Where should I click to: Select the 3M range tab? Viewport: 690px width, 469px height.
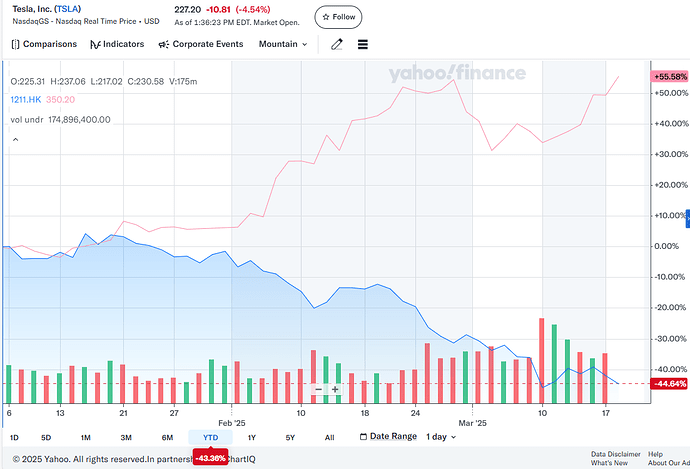pyautogui.click(x=126, y=437)
